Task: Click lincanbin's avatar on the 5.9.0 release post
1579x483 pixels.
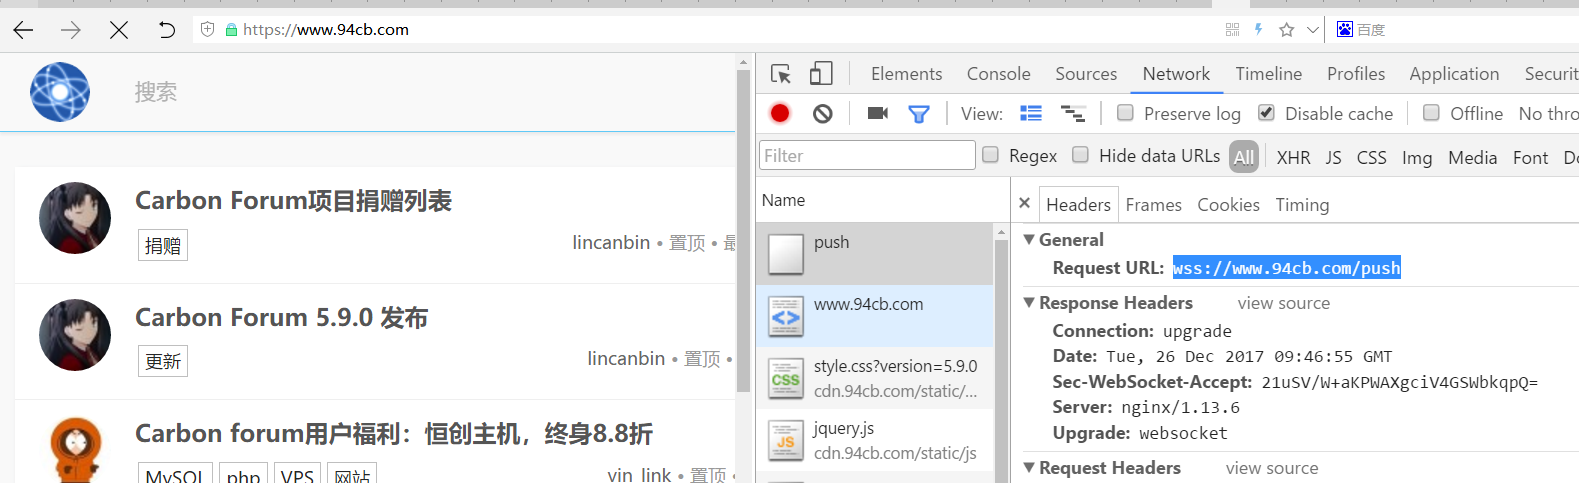Action: [75, 335]
